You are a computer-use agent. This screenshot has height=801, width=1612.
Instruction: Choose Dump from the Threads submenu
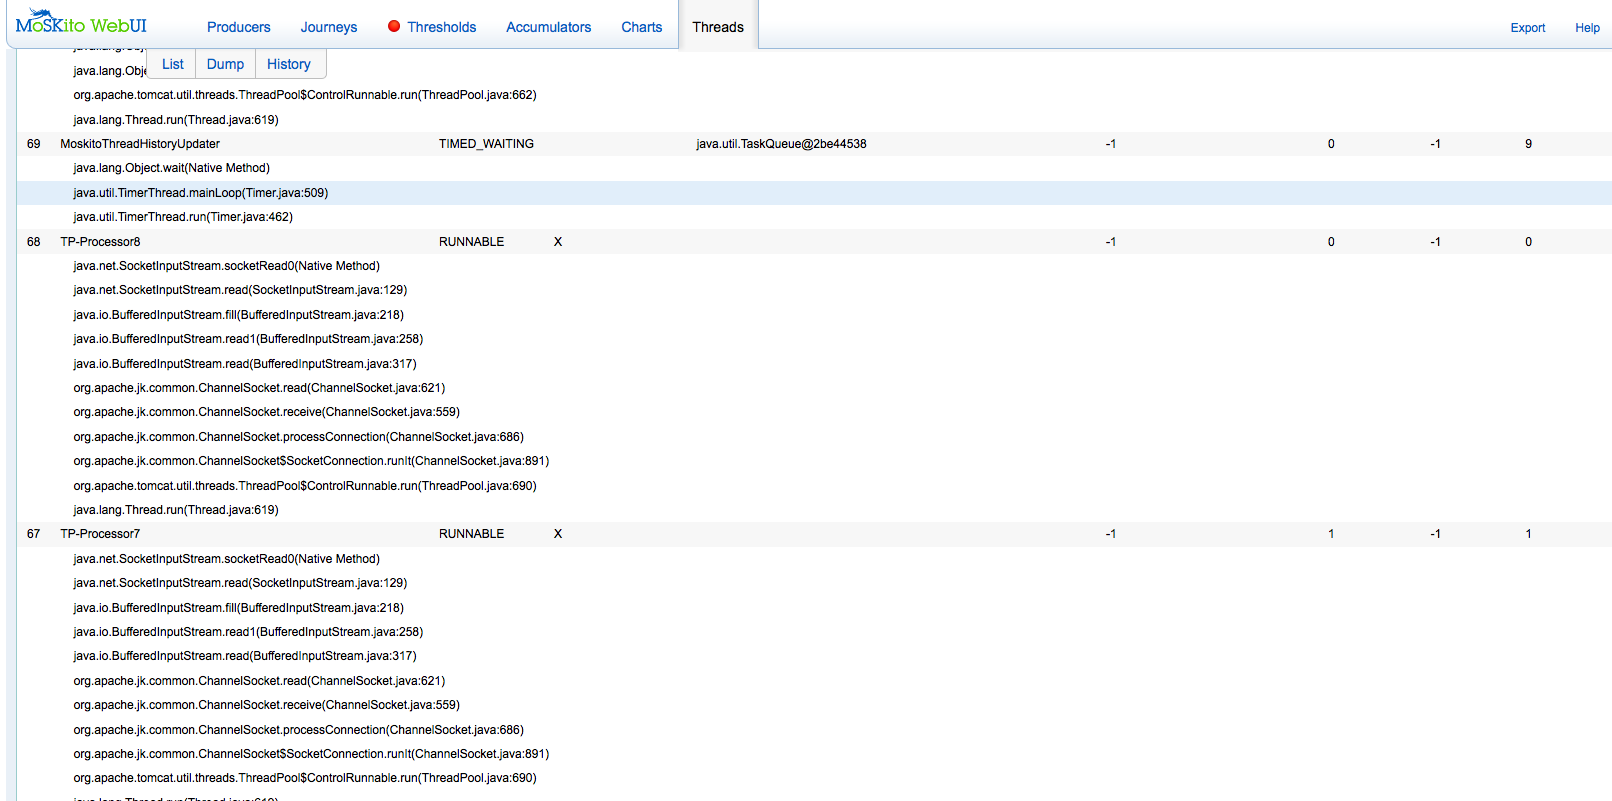(x=225, y=64)
